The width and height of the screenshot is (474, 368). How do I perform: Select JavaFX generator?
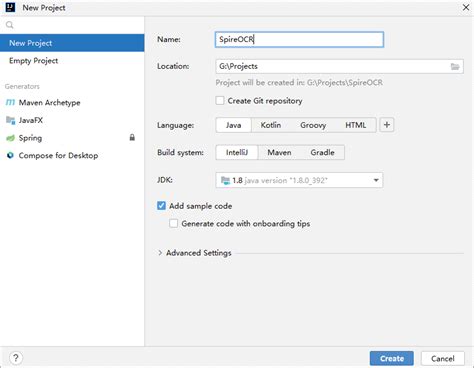(72, 120)
